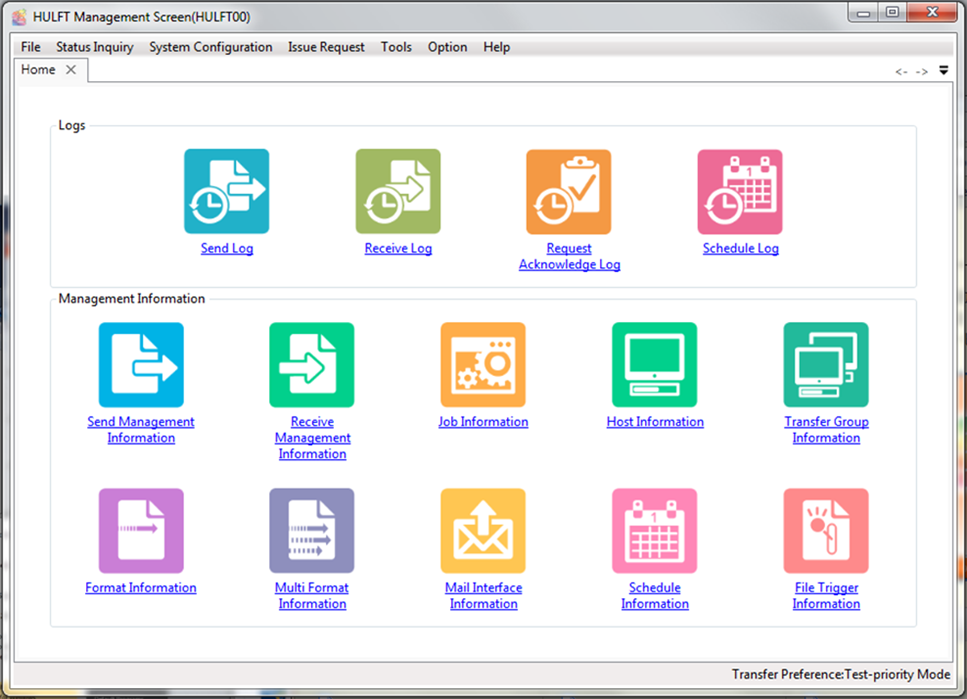The height and width of the screenshot is (699, 967).
Task: Open the green Receive Log icon
Action: click(398, 191)
